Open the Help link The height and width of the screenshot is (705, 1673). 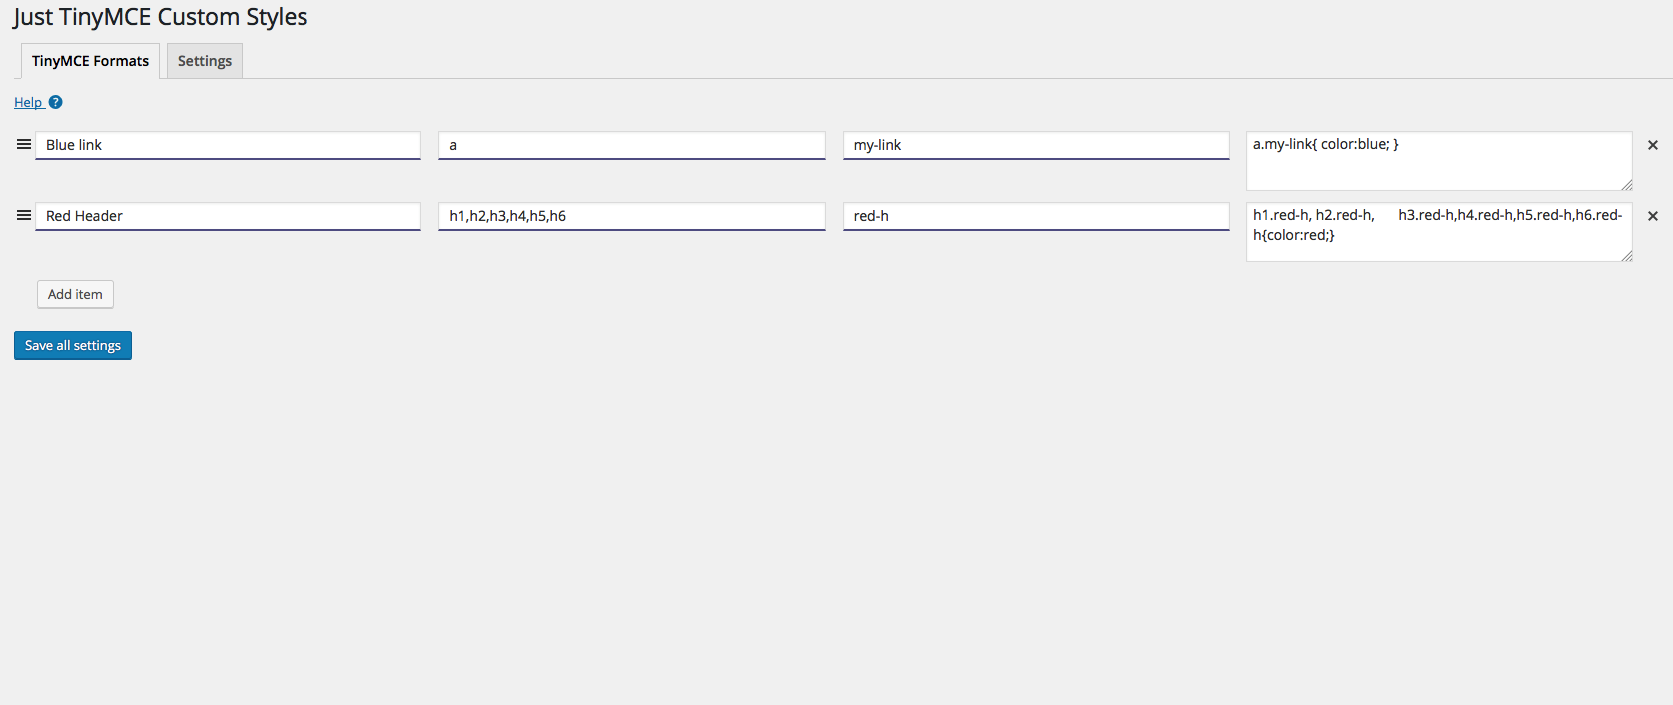(28, 102)
